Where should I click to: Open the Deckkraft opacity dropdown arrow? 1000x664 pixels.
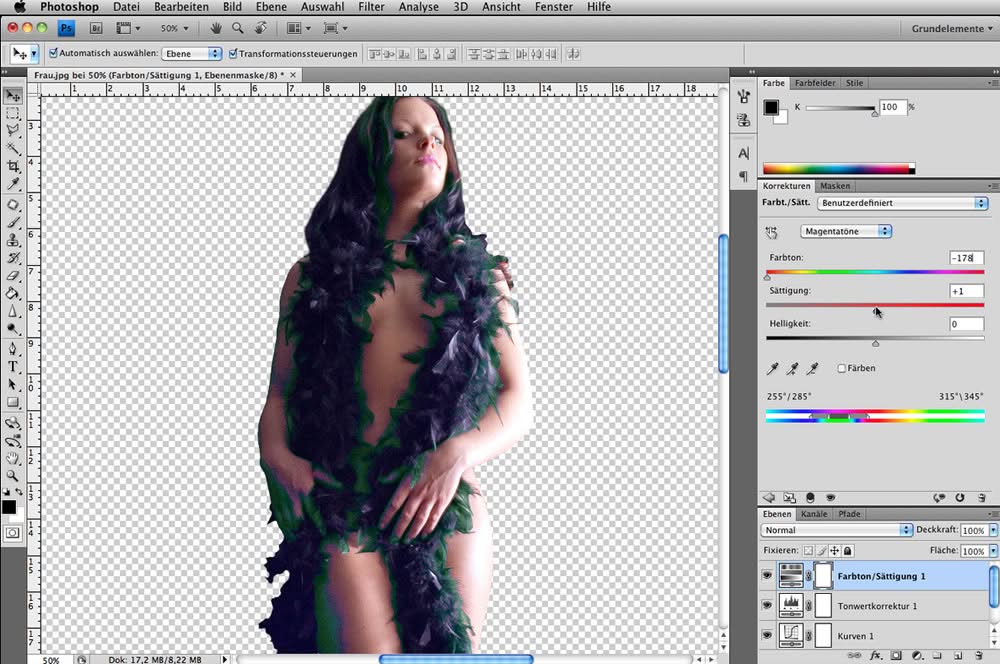pyautogui.click(x=993, y=530)
